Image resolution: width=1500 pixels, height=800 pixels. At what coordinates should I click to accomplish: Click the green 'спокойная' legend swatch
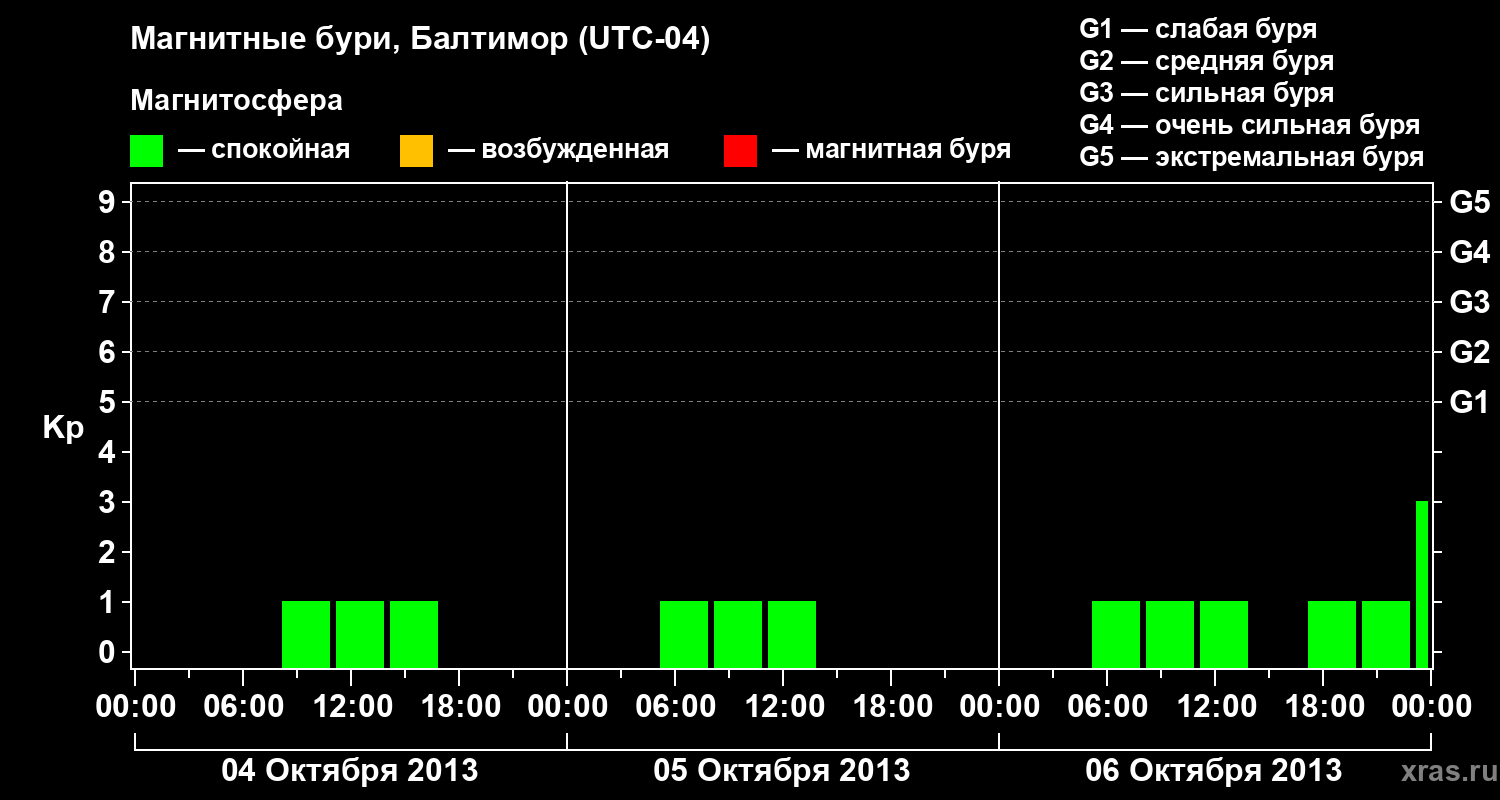click(146, 151)
